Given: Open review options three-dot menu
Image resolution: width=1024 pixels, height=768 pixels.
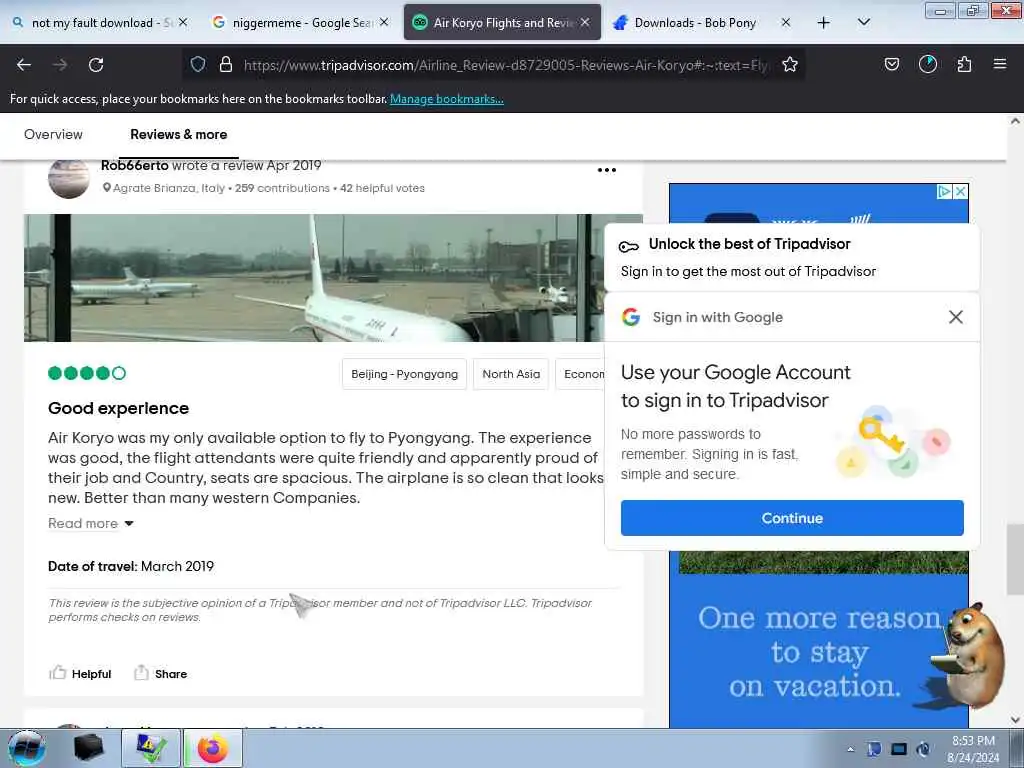Looking at the screenshot, I should tap(607, 170).
